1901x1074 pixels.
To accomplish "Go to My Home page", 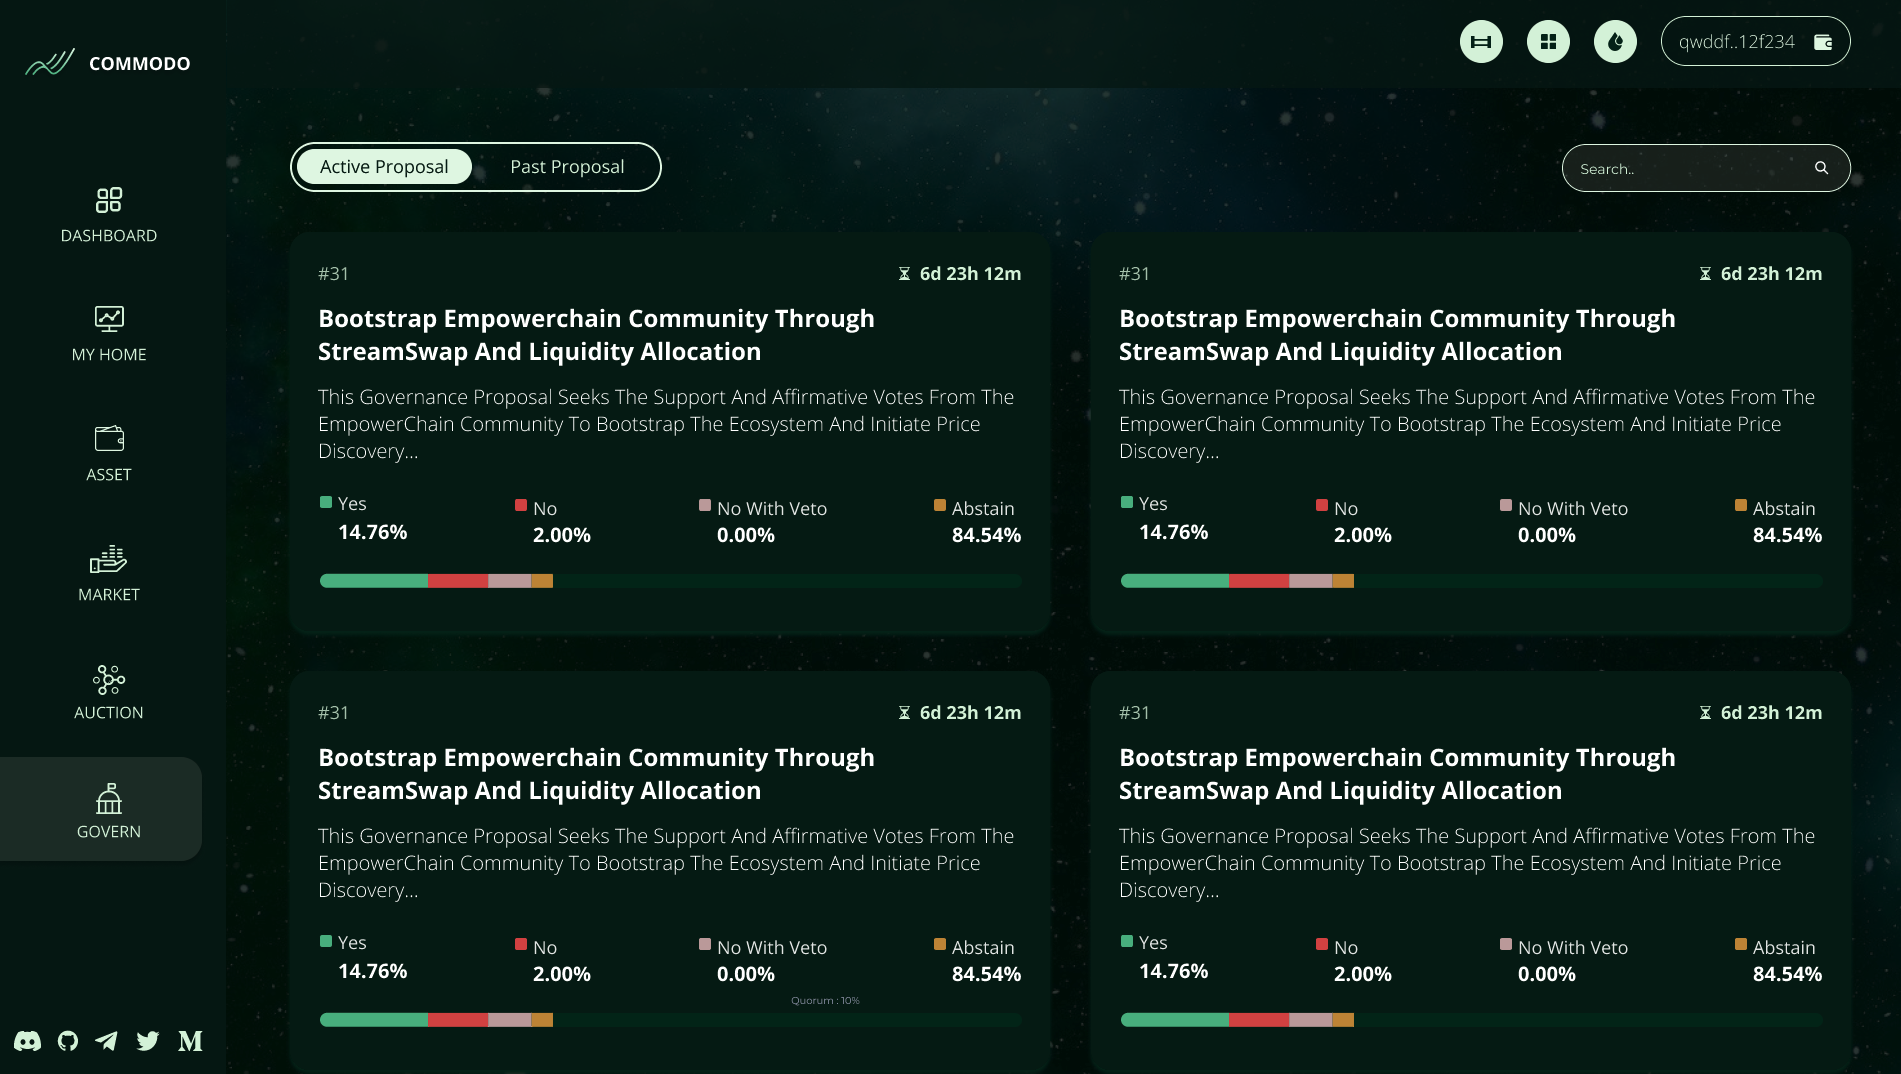I will (109, 334).
